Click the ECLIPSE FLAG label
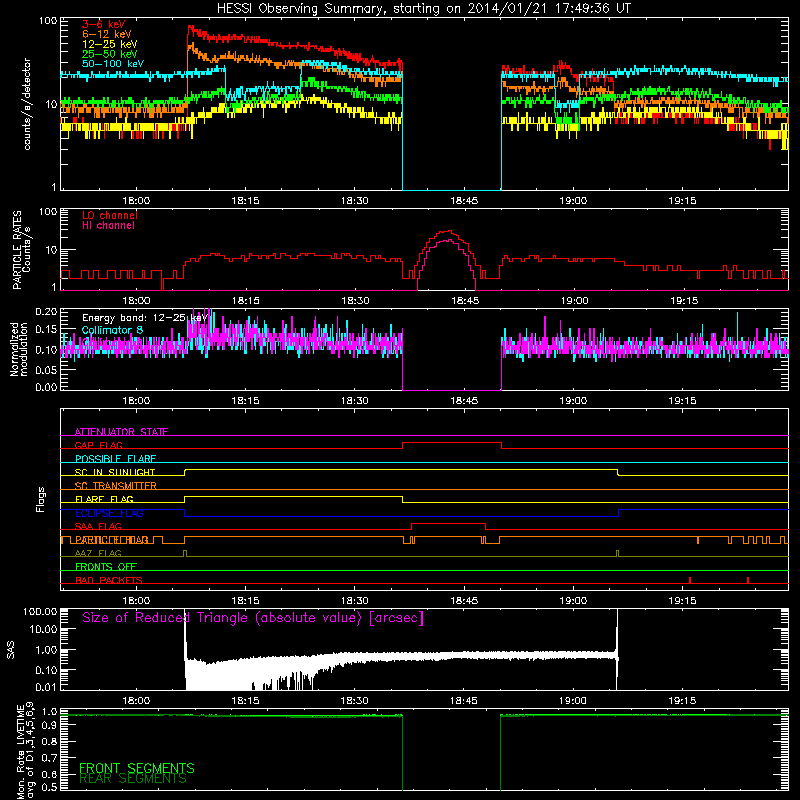The width and height of the screenshot is (800, 800). click(x=109, y=513)
